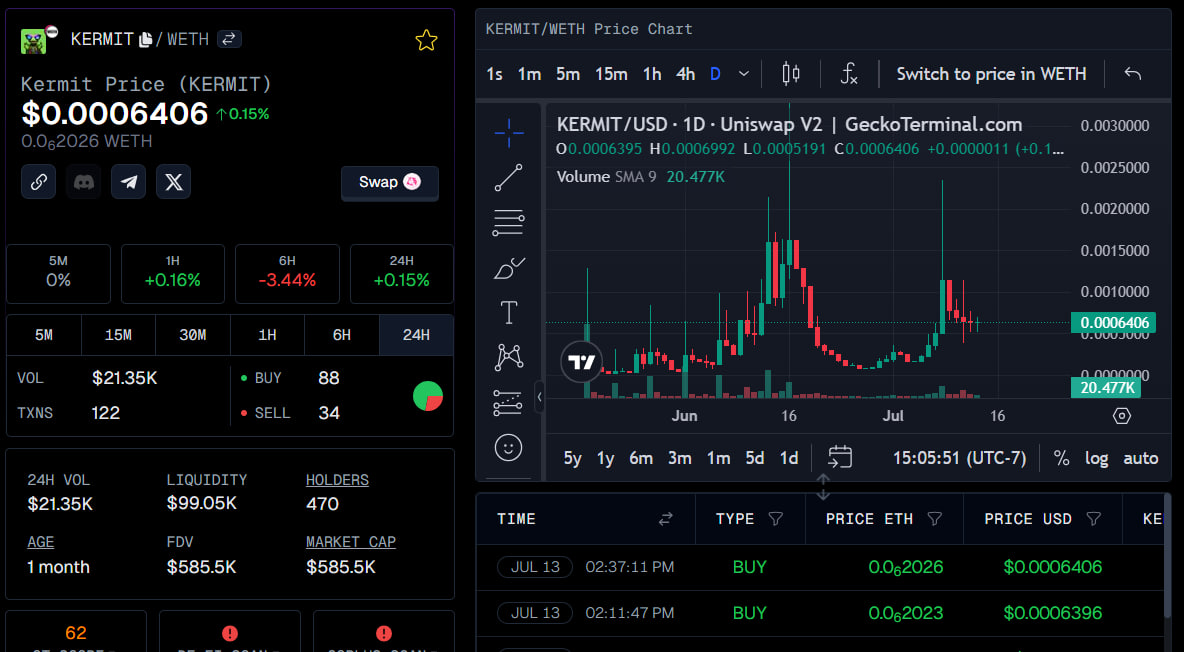
Task: Select the 5M stats tab
Action: [x=44, y=335]
